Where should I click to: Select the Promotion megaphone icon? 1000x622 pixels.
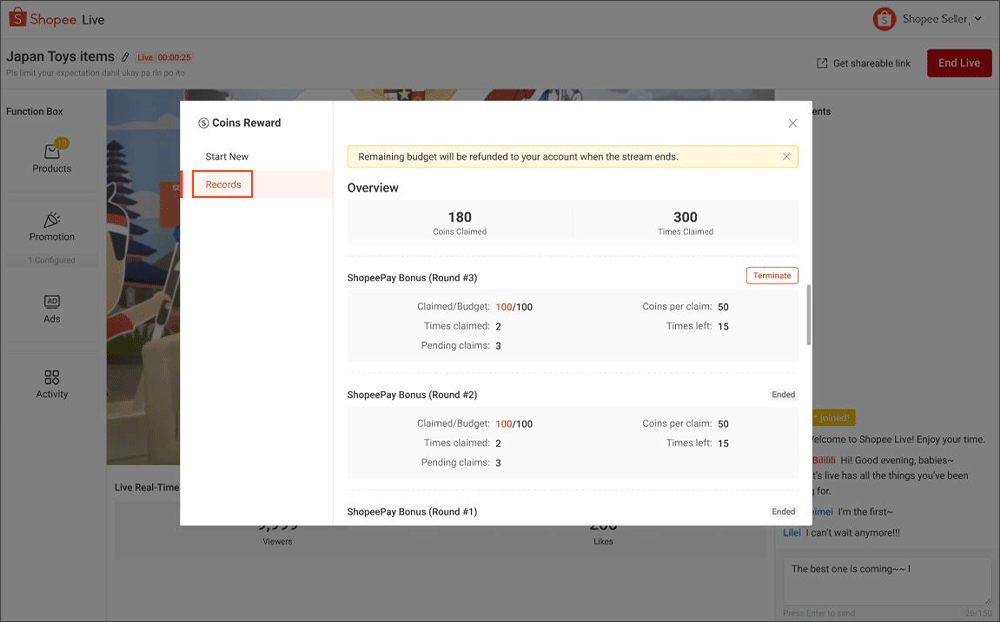(51, 222)
